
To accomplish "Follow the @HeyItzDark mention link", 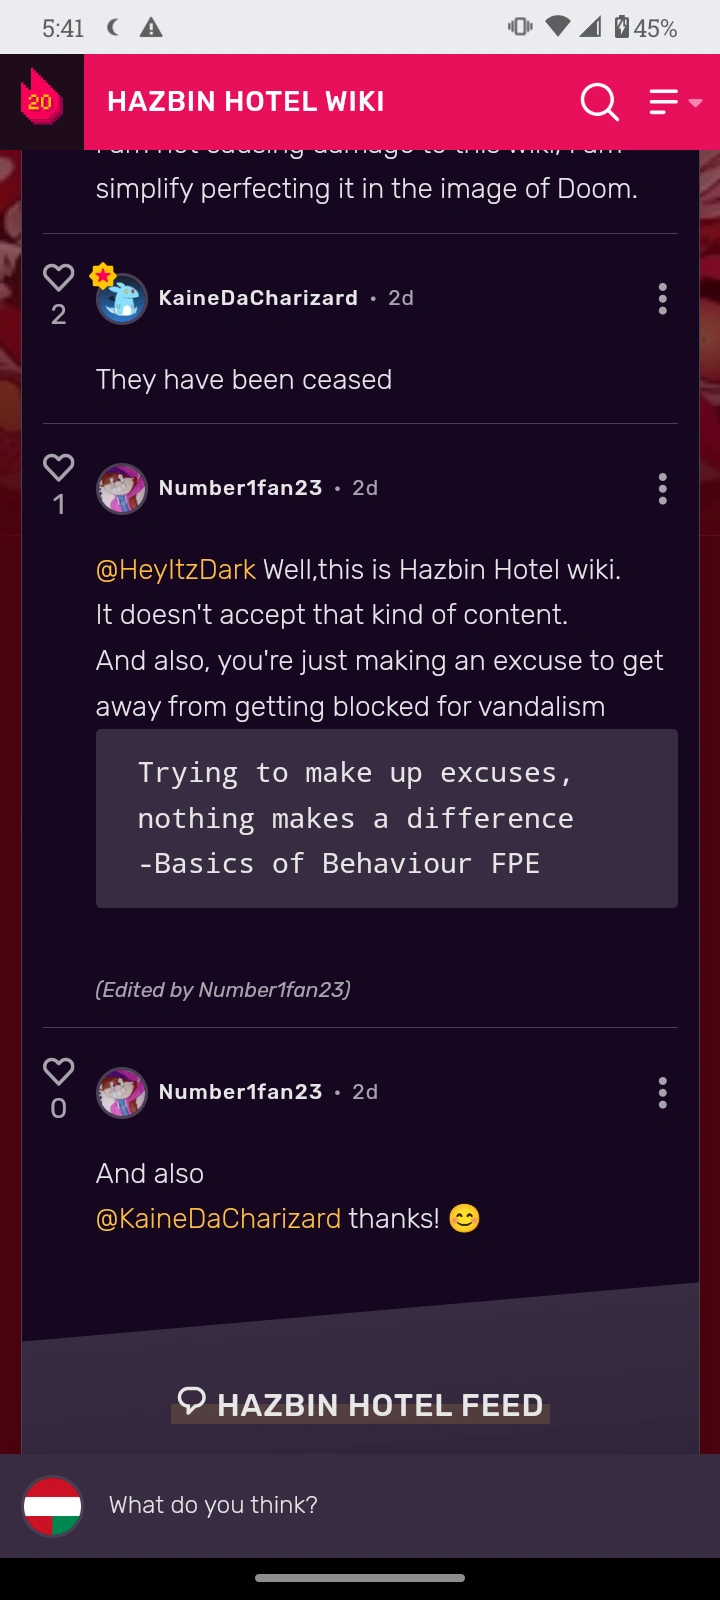I will [176, 570].
